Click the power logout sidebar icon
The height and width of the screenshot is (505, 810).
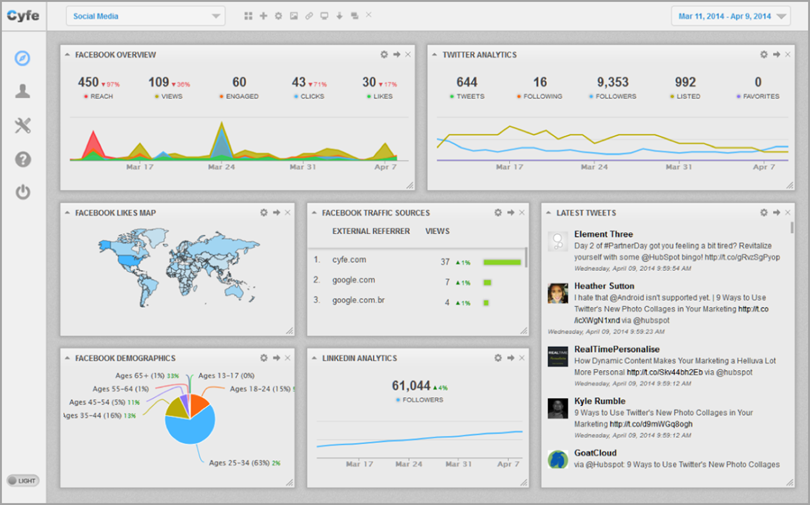pyautogui.click(x=22, y=192)
